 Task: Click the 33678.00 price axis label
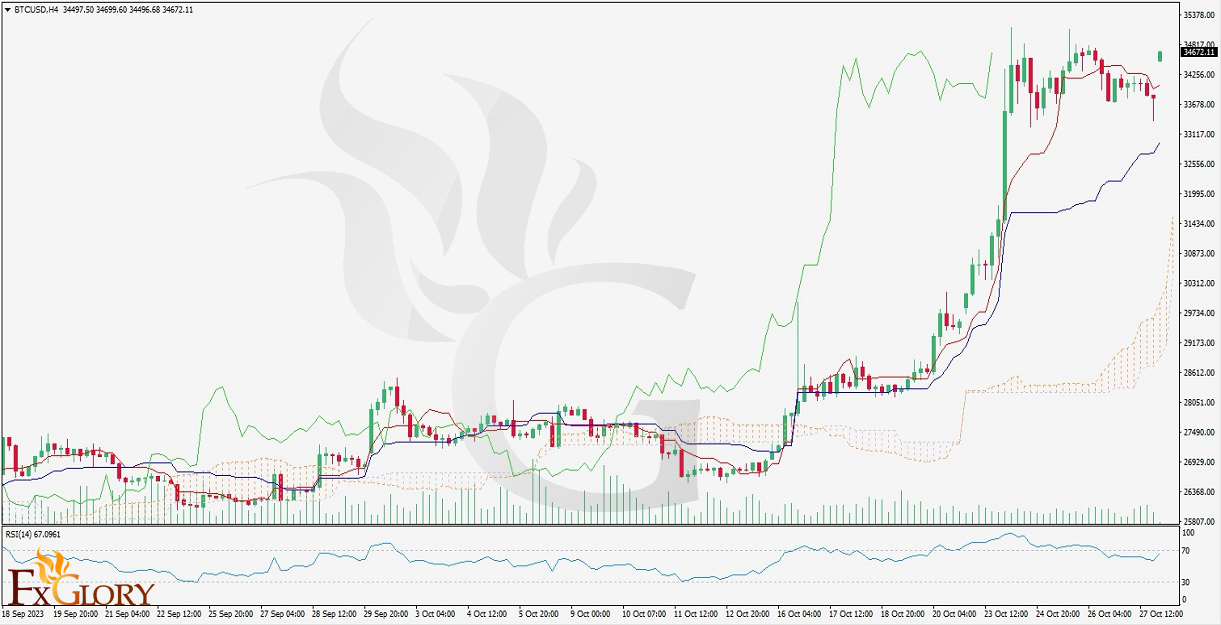tap(1198, 104)
